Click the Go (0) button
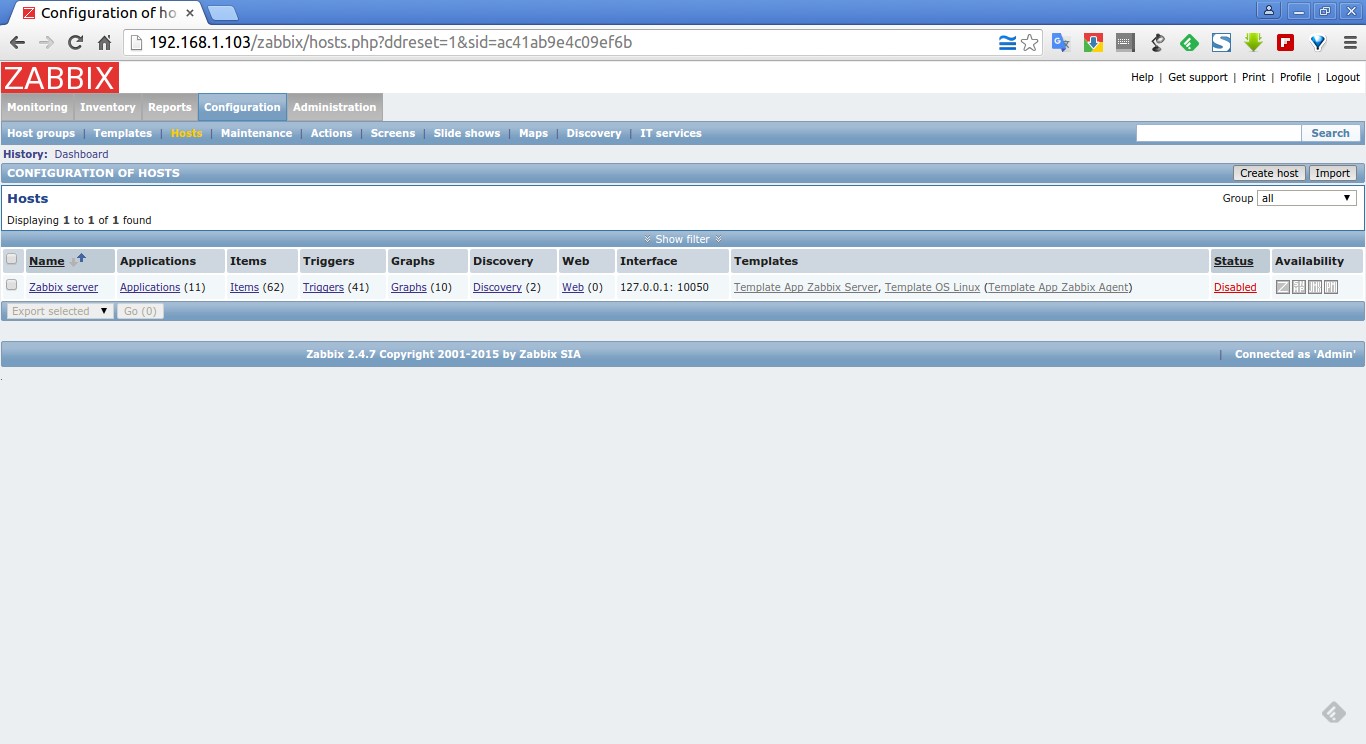Screen dimensions: 1366x744 point(140,311)
